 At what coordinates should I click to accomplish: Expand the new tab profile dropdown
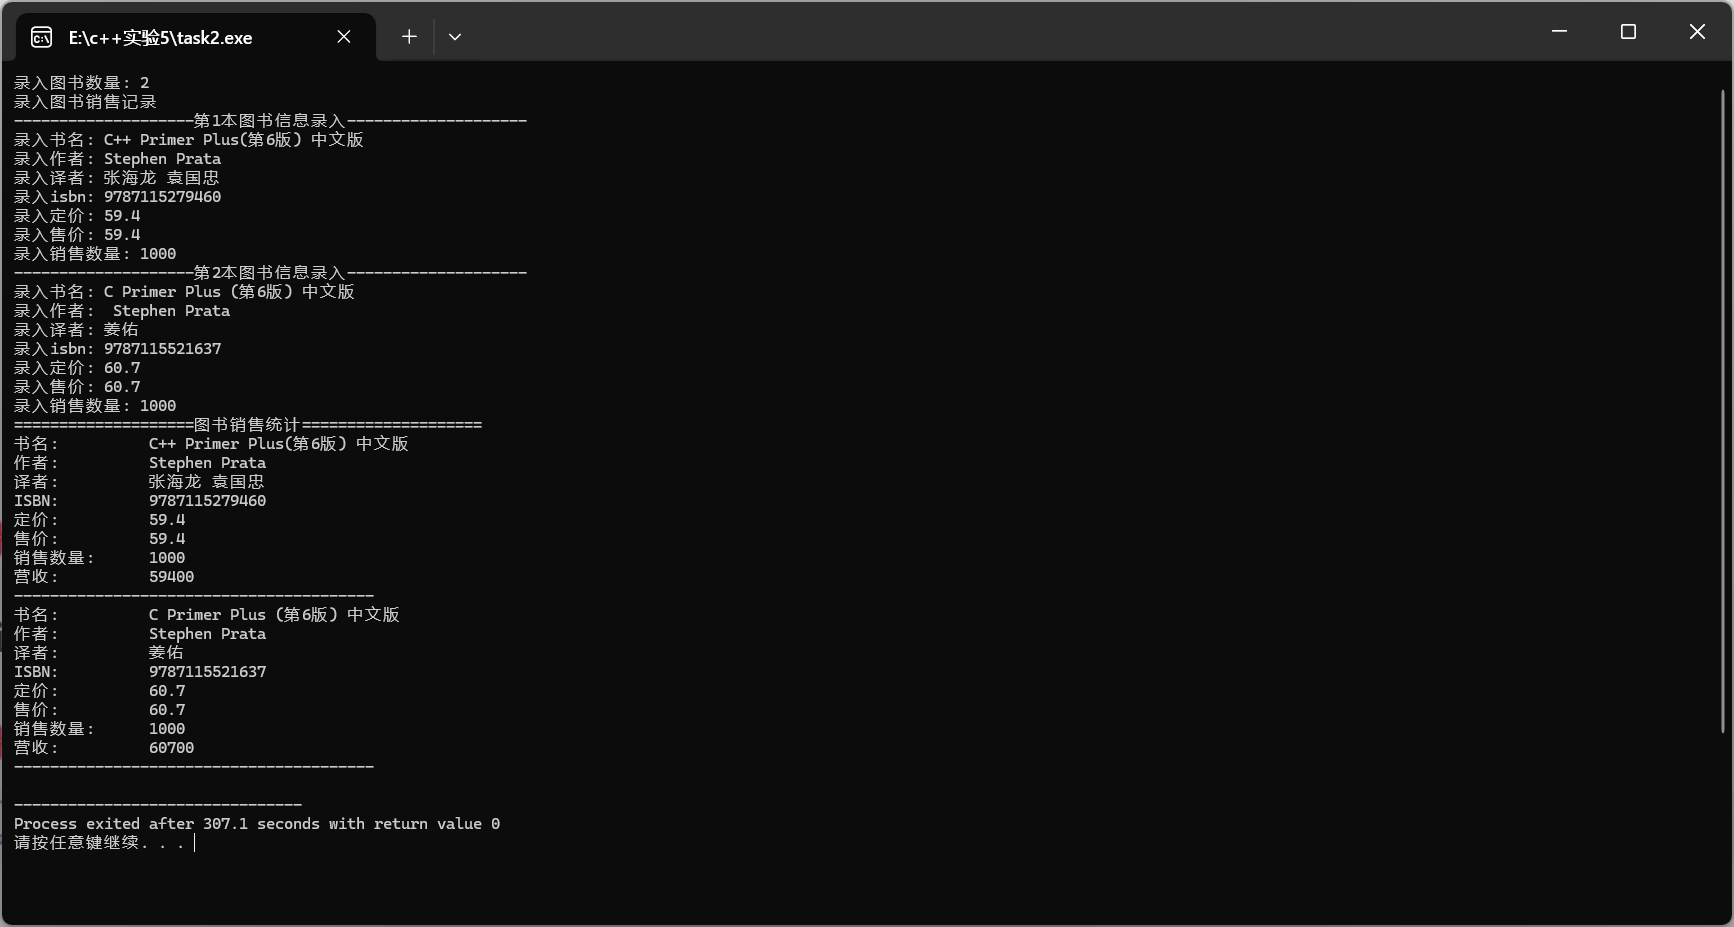[455, 37]
